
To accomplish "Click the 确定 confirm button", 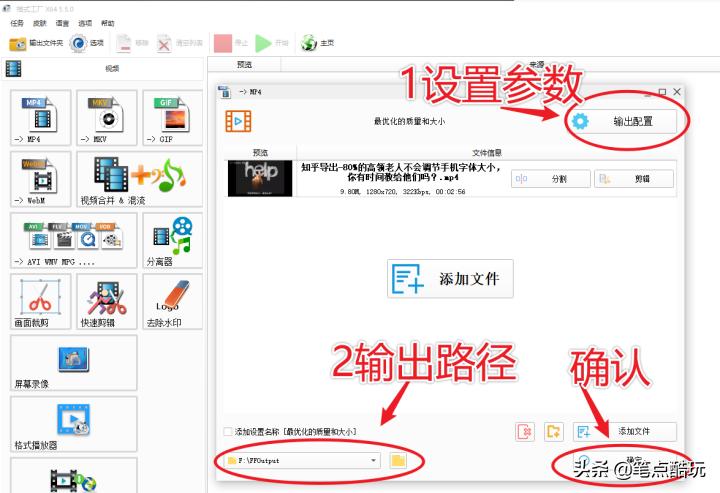I will tap(624, 461).
